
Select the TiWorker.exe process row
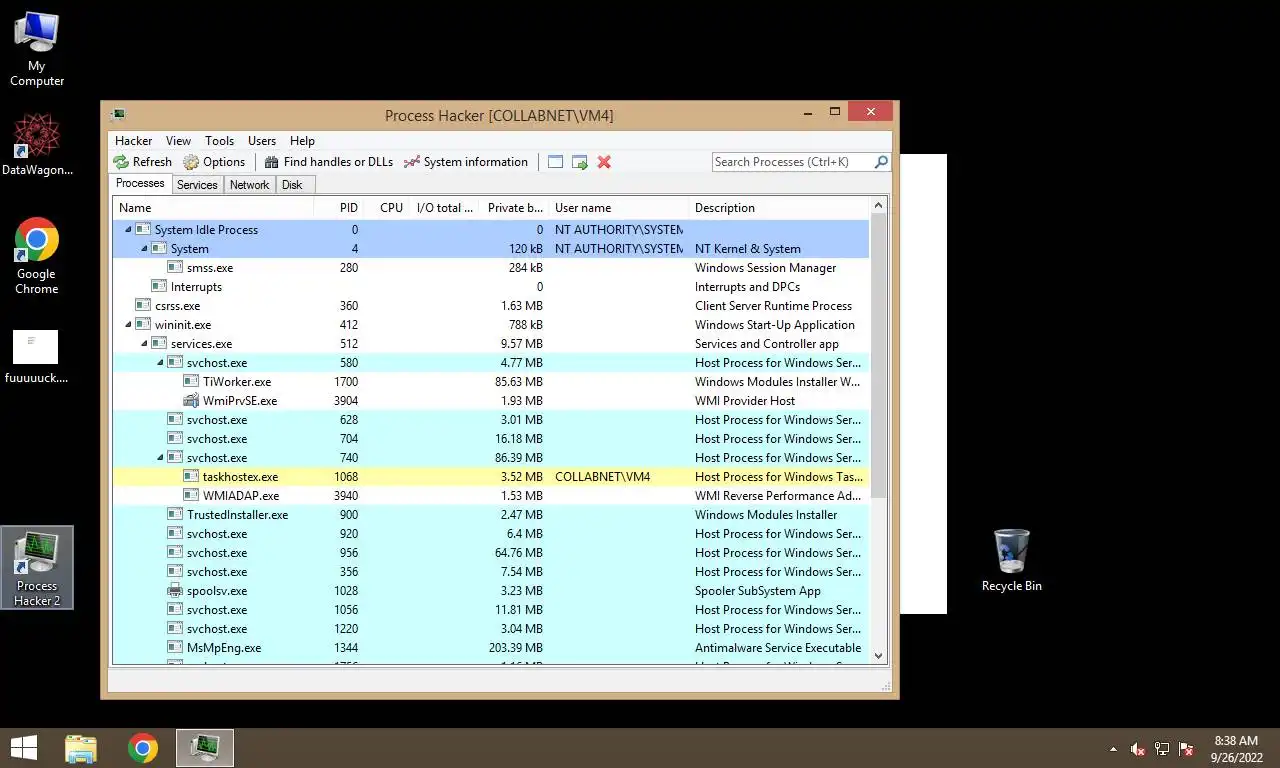[491, 382]
